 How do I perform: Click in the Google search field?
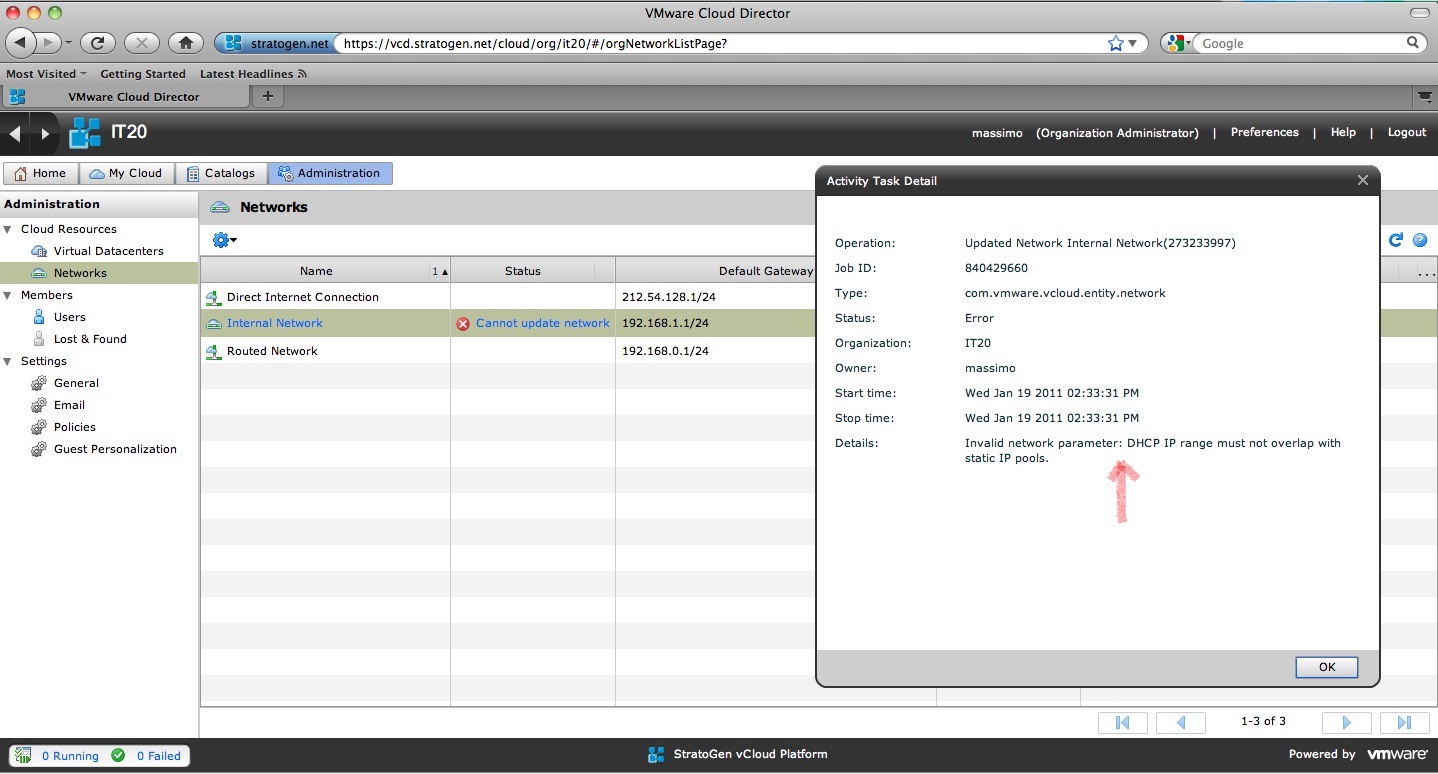coord(1300,44)
